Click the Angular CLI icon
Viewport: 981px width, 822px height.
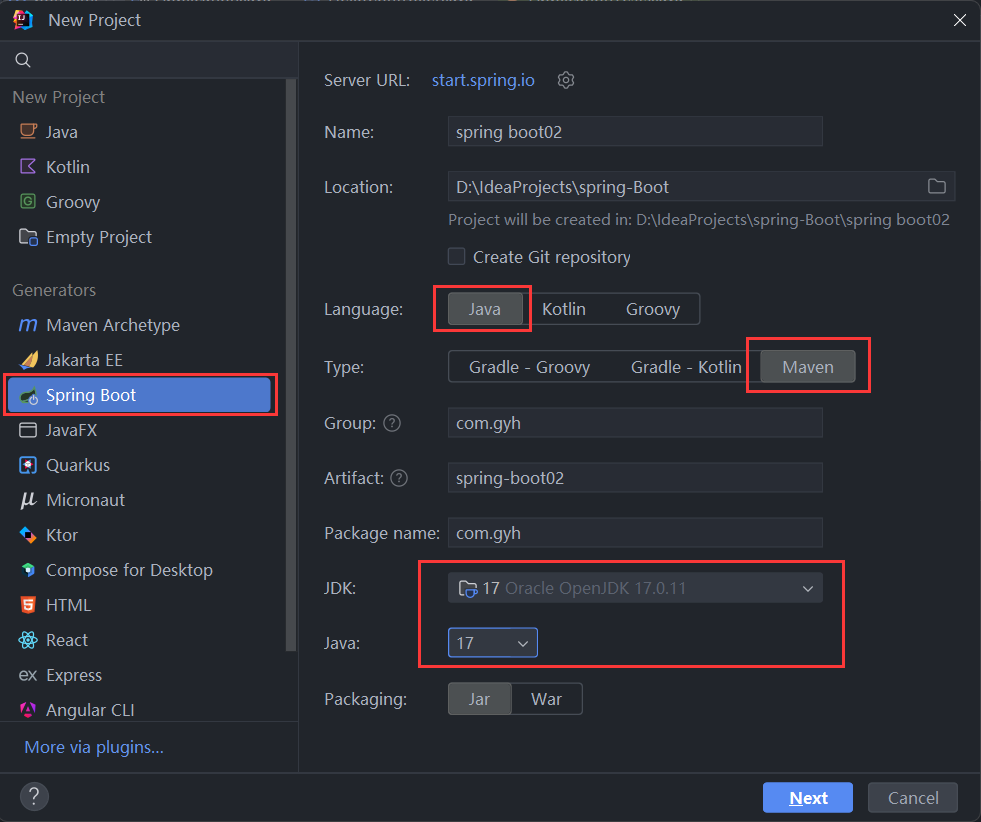pyautogui.click(x=28, y=710)
